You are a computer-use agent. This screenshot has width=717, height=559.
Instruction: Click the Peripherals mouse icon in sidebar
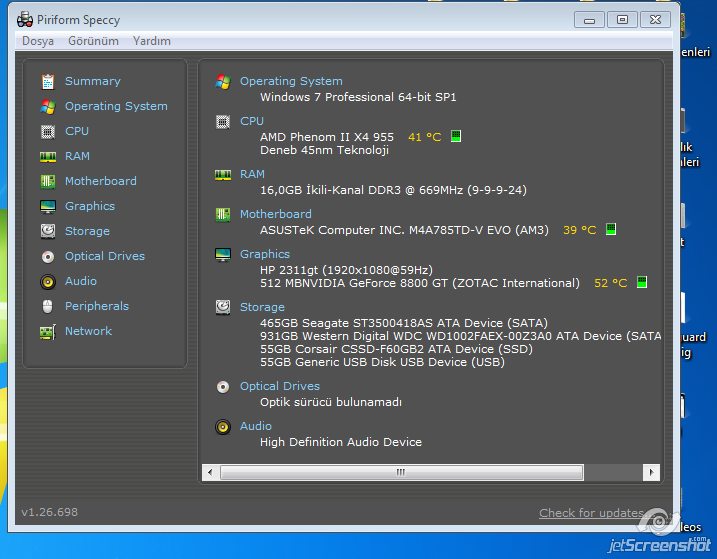coord(48,306)
